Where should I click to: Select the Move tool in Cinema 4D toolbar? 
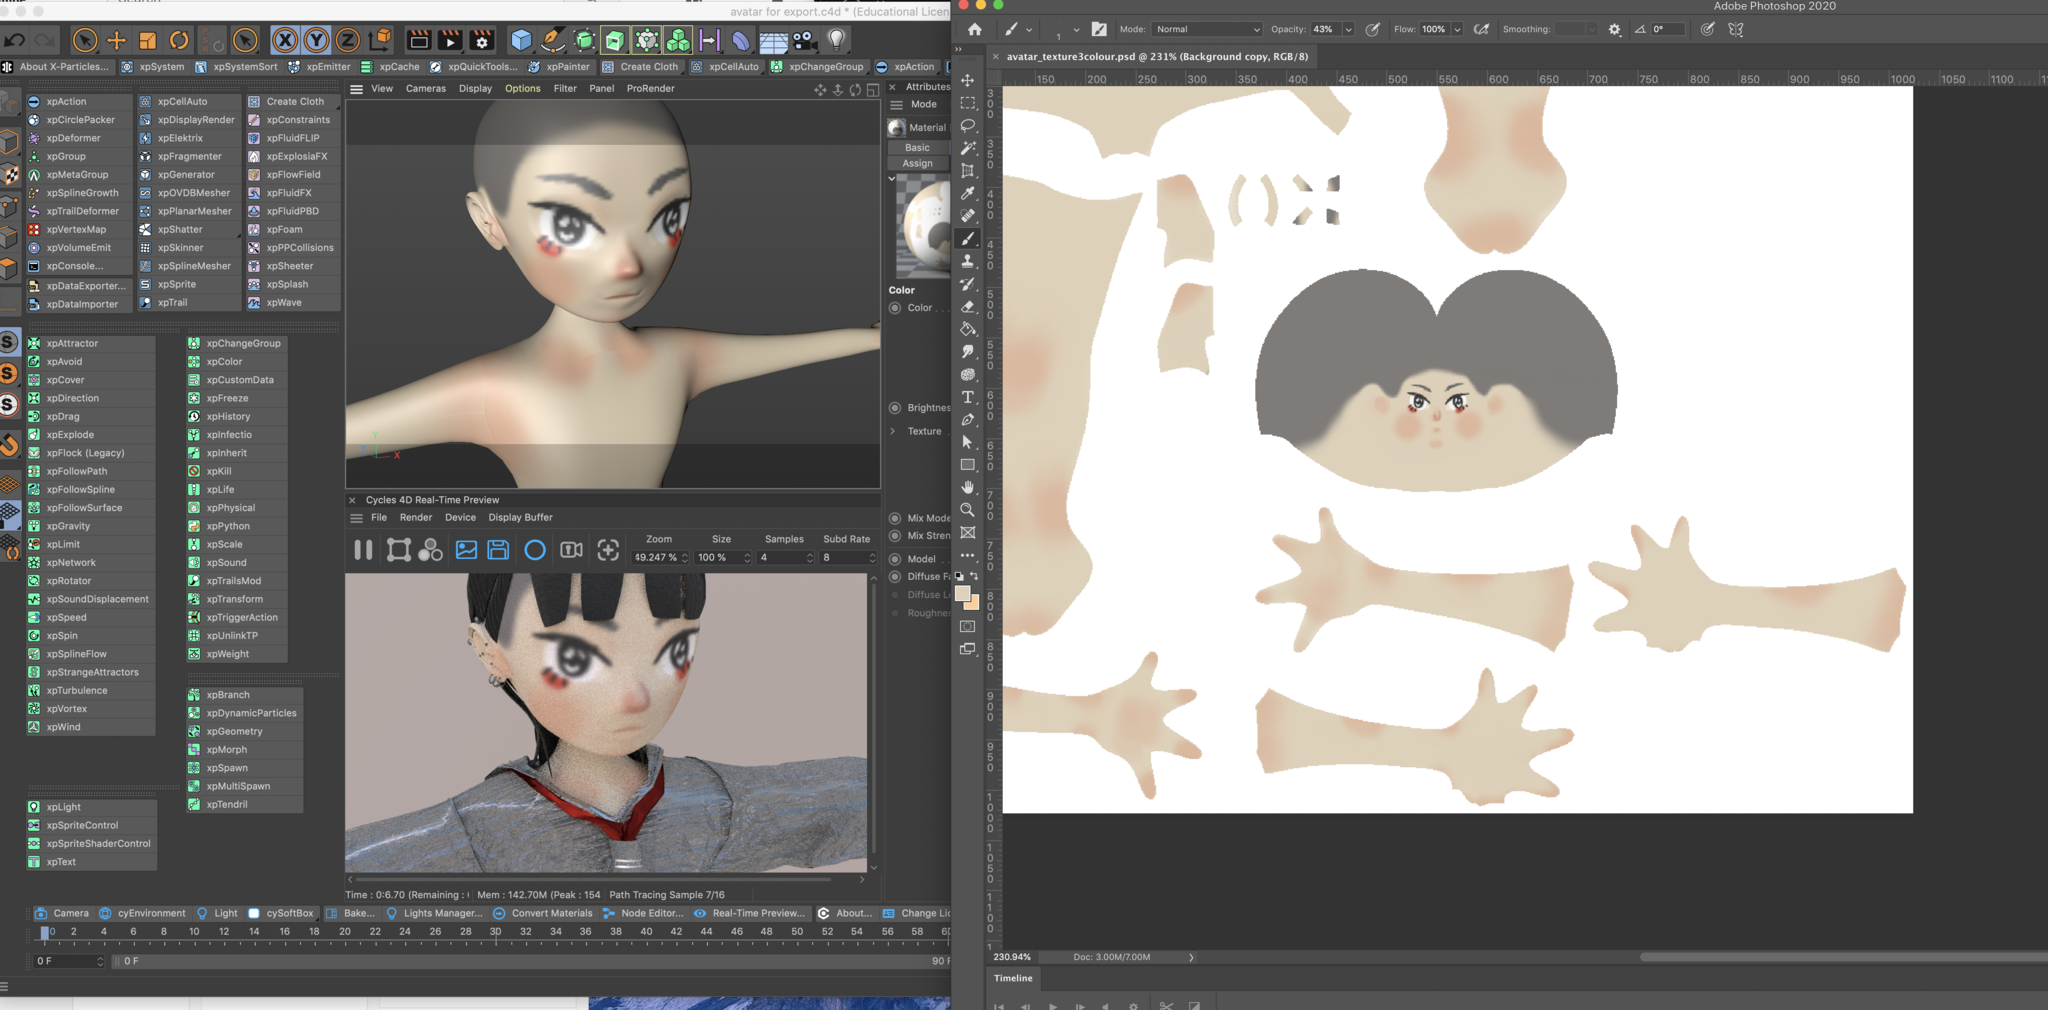click(116, 40)
